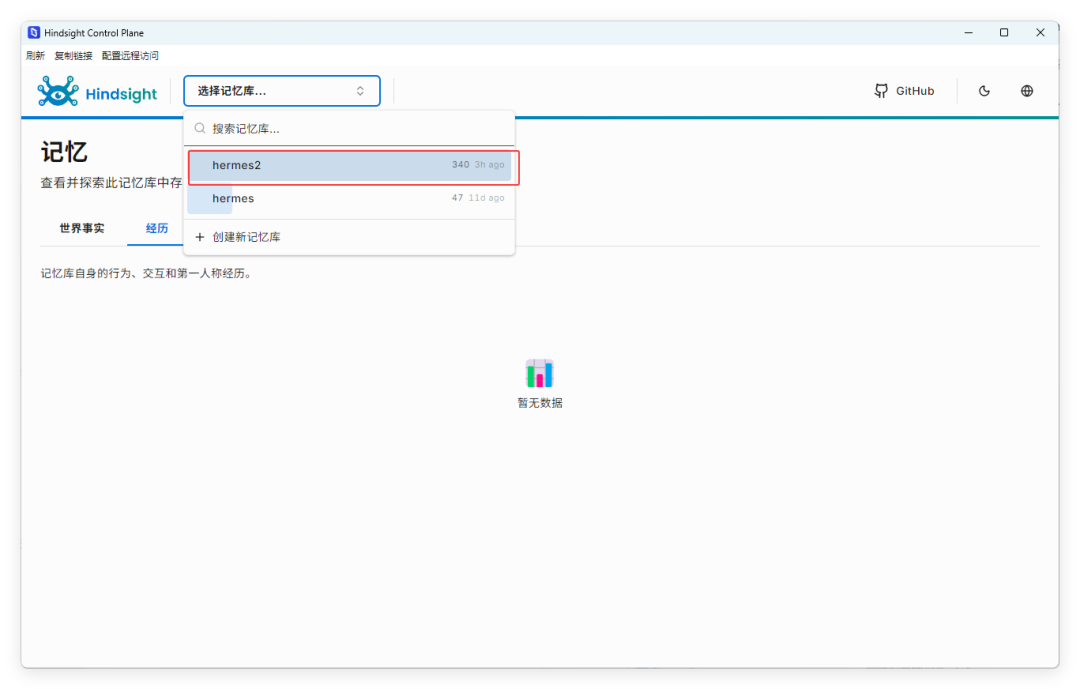
Task: Click the 340 count on hermes2 row
Action: pos(460,165)
